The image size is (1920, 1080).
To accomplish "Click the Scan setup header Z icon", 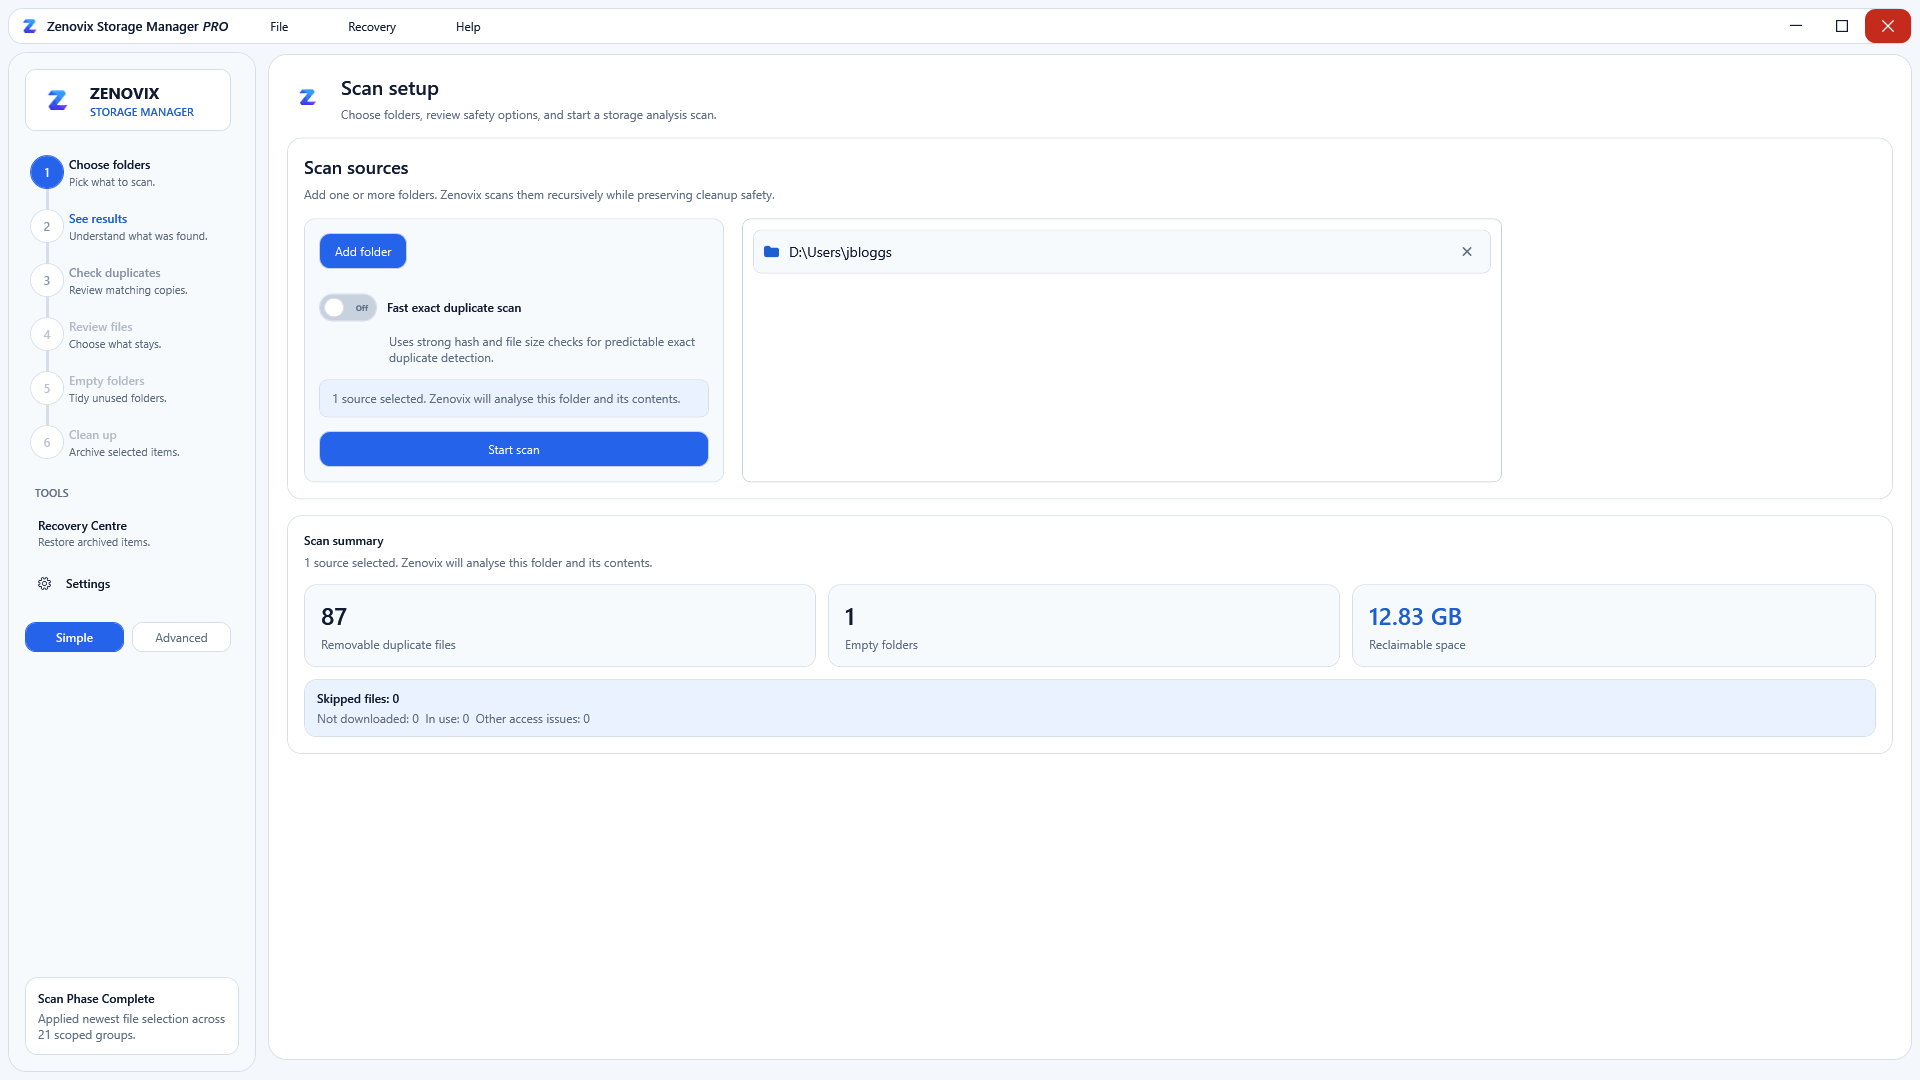I will point(307,97).
